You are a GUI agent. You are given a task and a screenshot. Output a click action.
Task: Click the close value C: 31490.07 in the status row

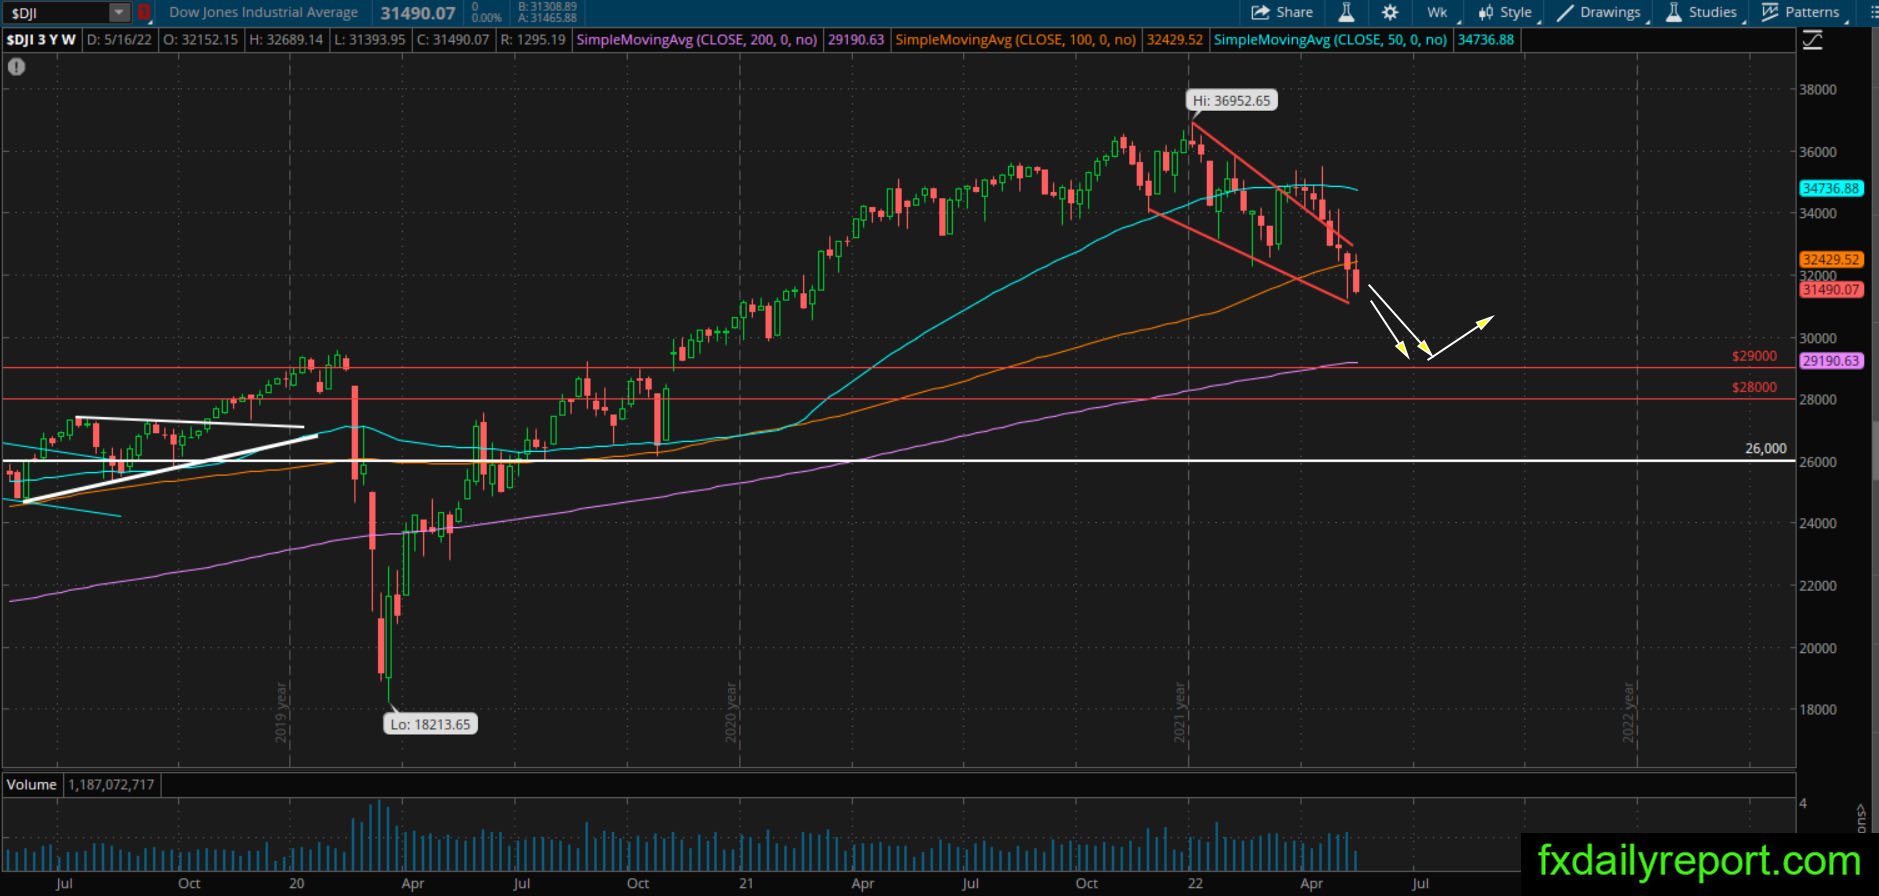454,40
